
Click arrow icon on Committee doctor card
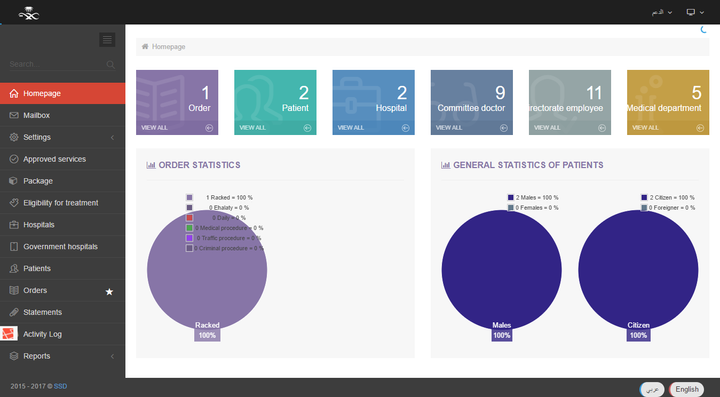504,128
